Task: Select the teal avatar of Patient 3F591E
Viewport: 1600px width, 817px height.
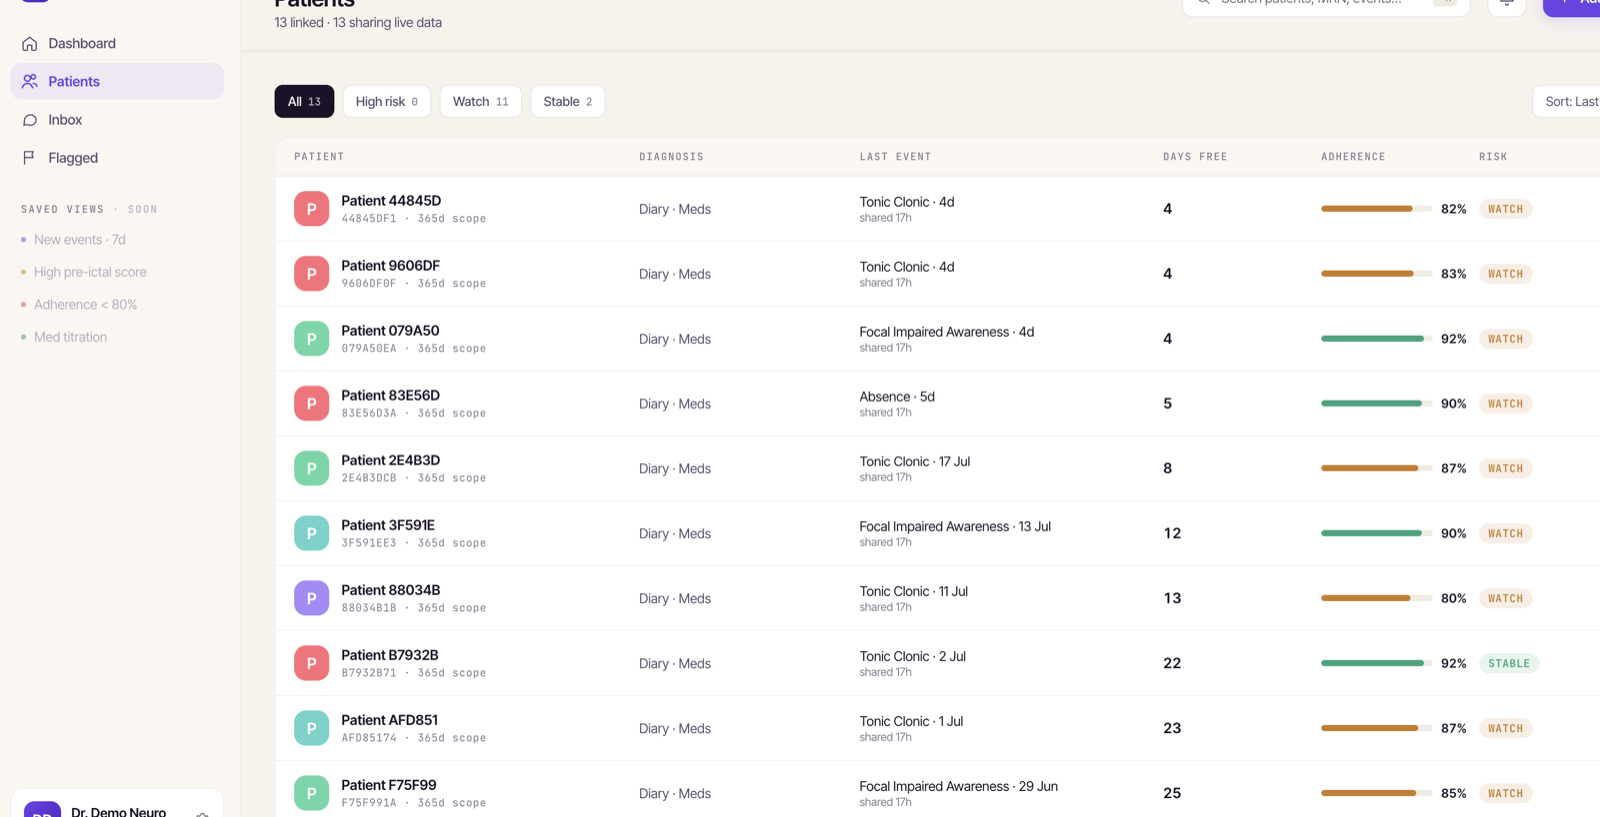Action: (x=311, y=534)
